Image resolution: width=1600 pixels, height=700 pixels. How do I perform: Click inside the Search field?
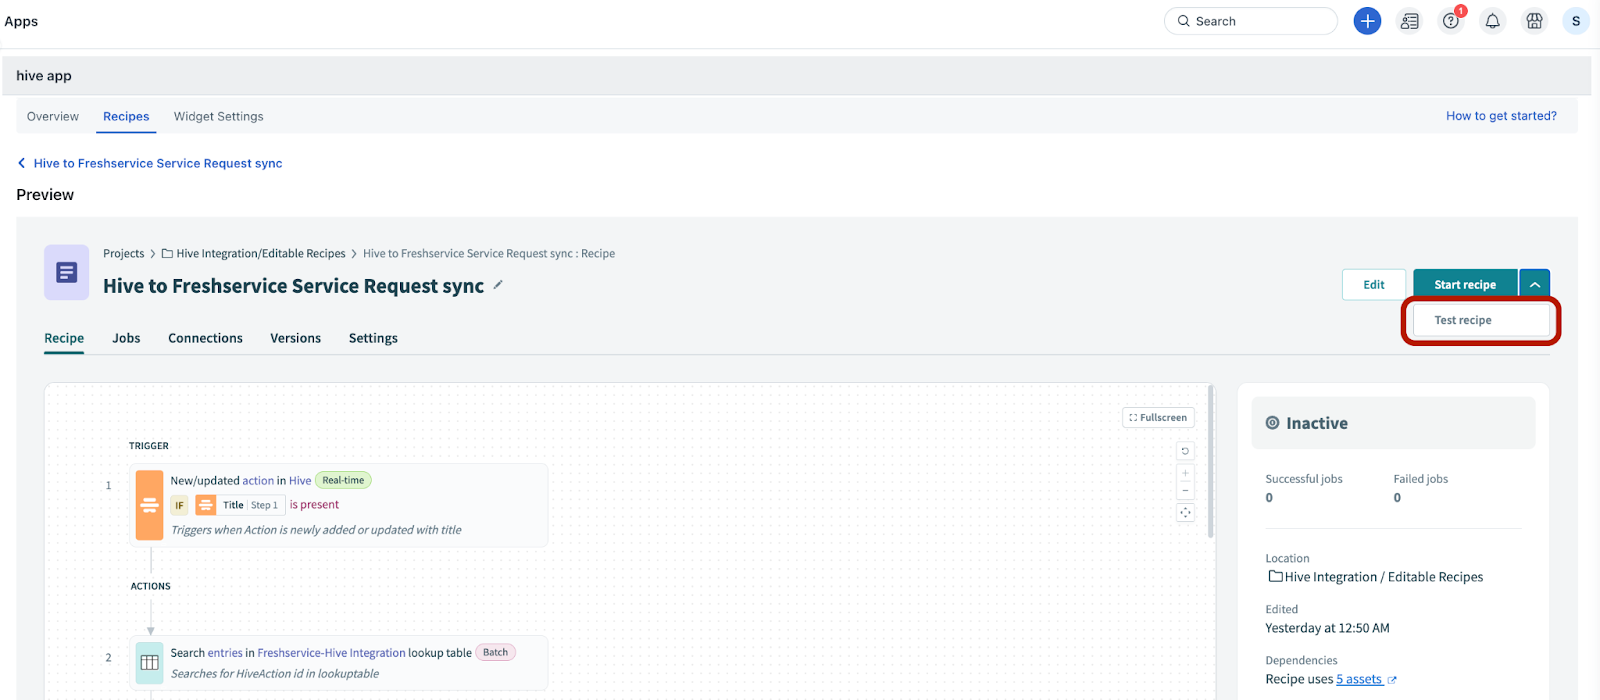(x=1251, y=21)
